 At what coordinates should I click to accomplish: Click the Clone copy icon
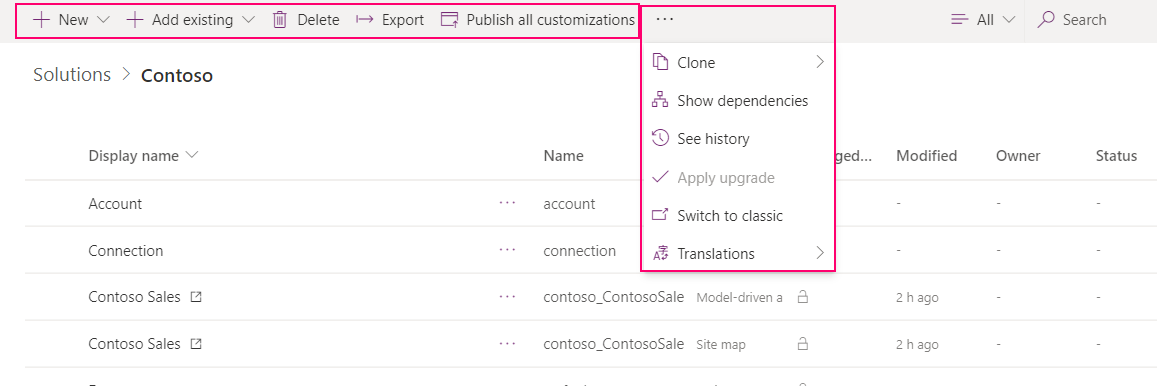pyautogui.click(x=660, y=63)
